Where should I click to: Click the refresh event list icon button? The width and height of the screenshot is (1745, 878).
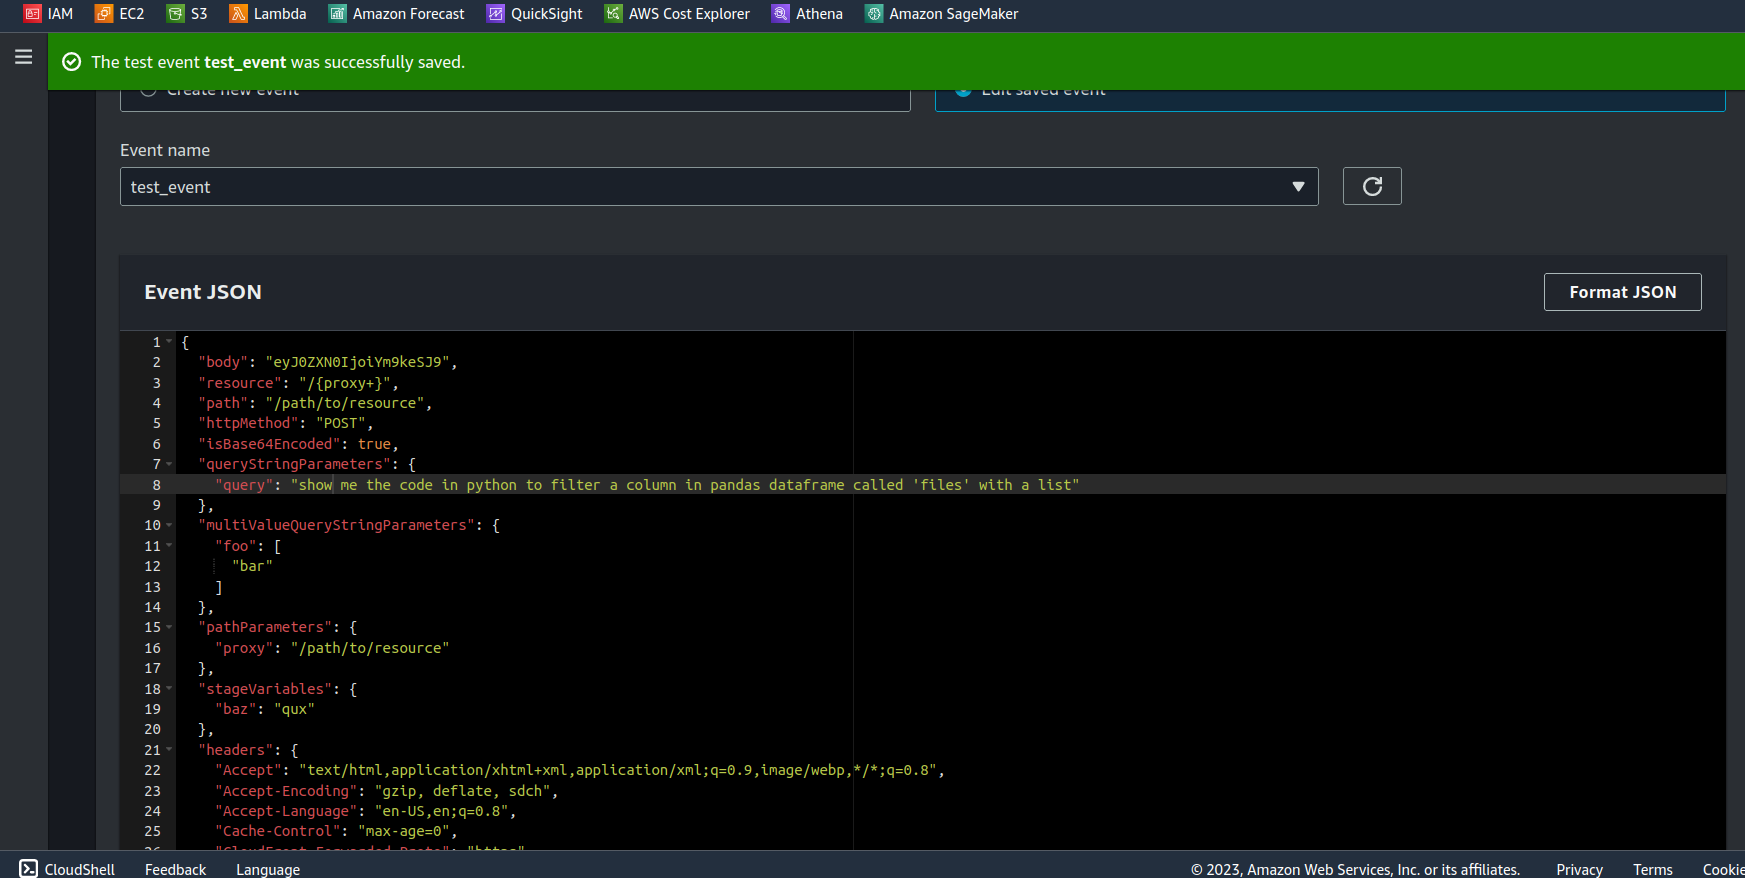[x=1372, y=186]
